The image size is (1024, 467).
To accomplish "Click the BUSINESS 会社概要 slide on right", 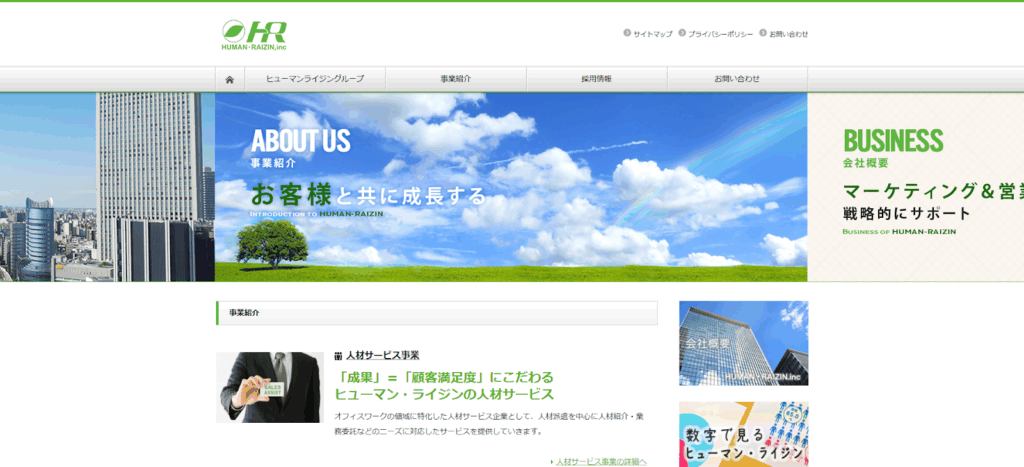I will pos(915,187).
